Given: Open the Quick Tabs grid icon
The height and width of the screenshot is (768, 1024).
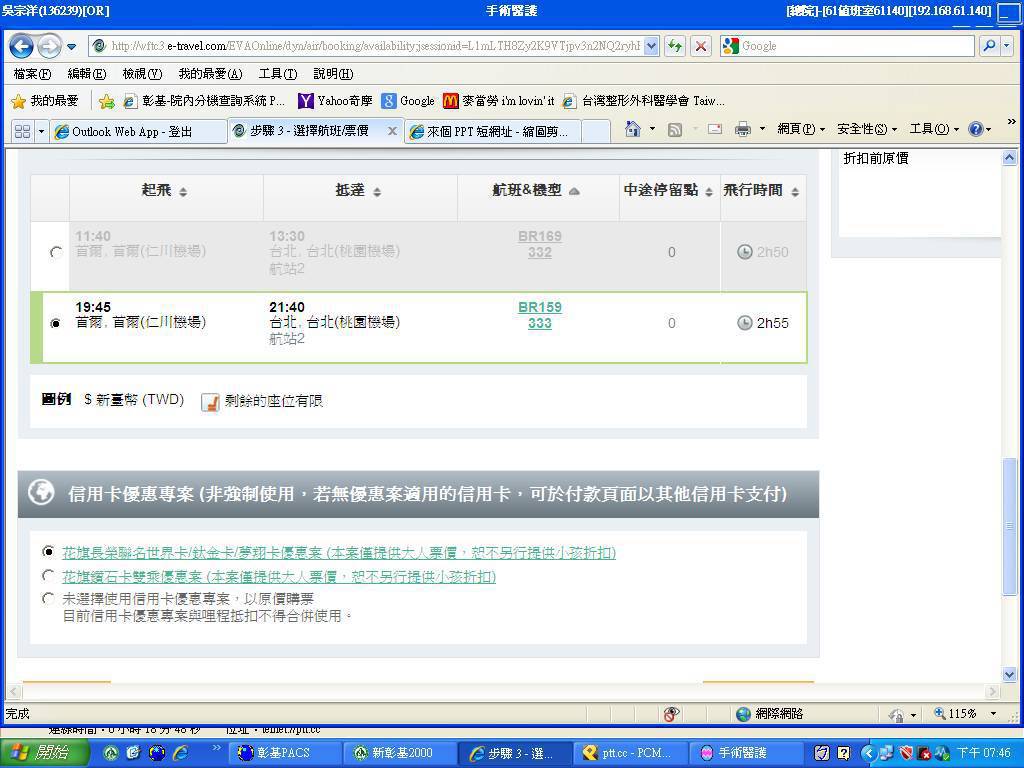Looking at the screenshot, I should click(x=22, y=131).
